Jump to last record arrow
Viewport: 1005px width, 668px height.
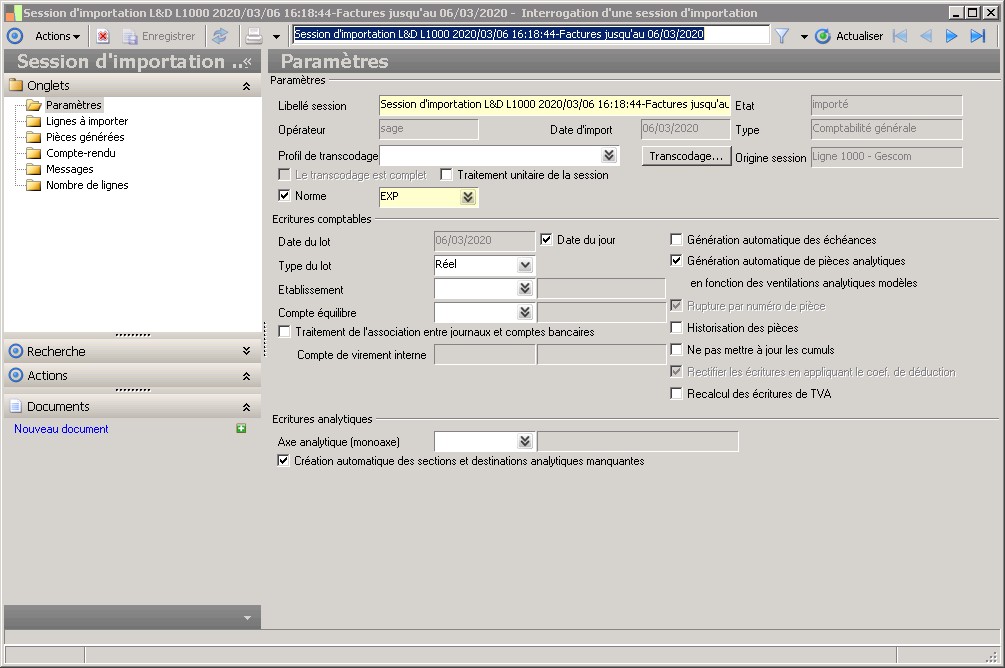[978, 36]
